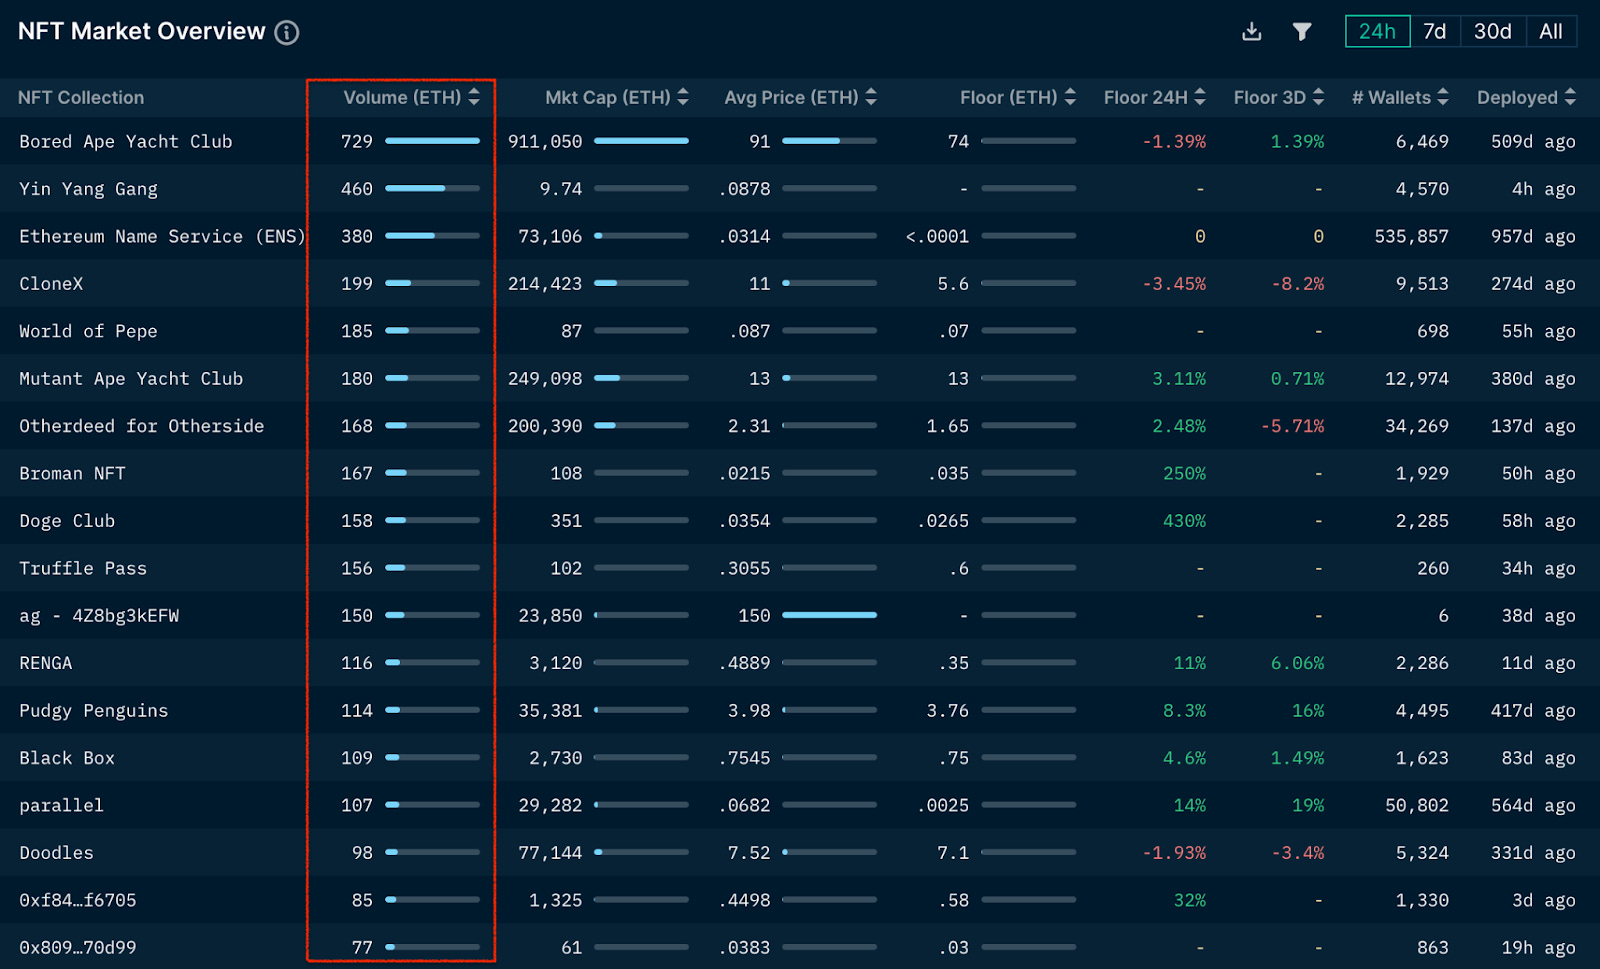Image resolution: width=1600 pixels, height=969 pixels.
Task: Select Doodles collection name
Action: click(x=56, y=853)
